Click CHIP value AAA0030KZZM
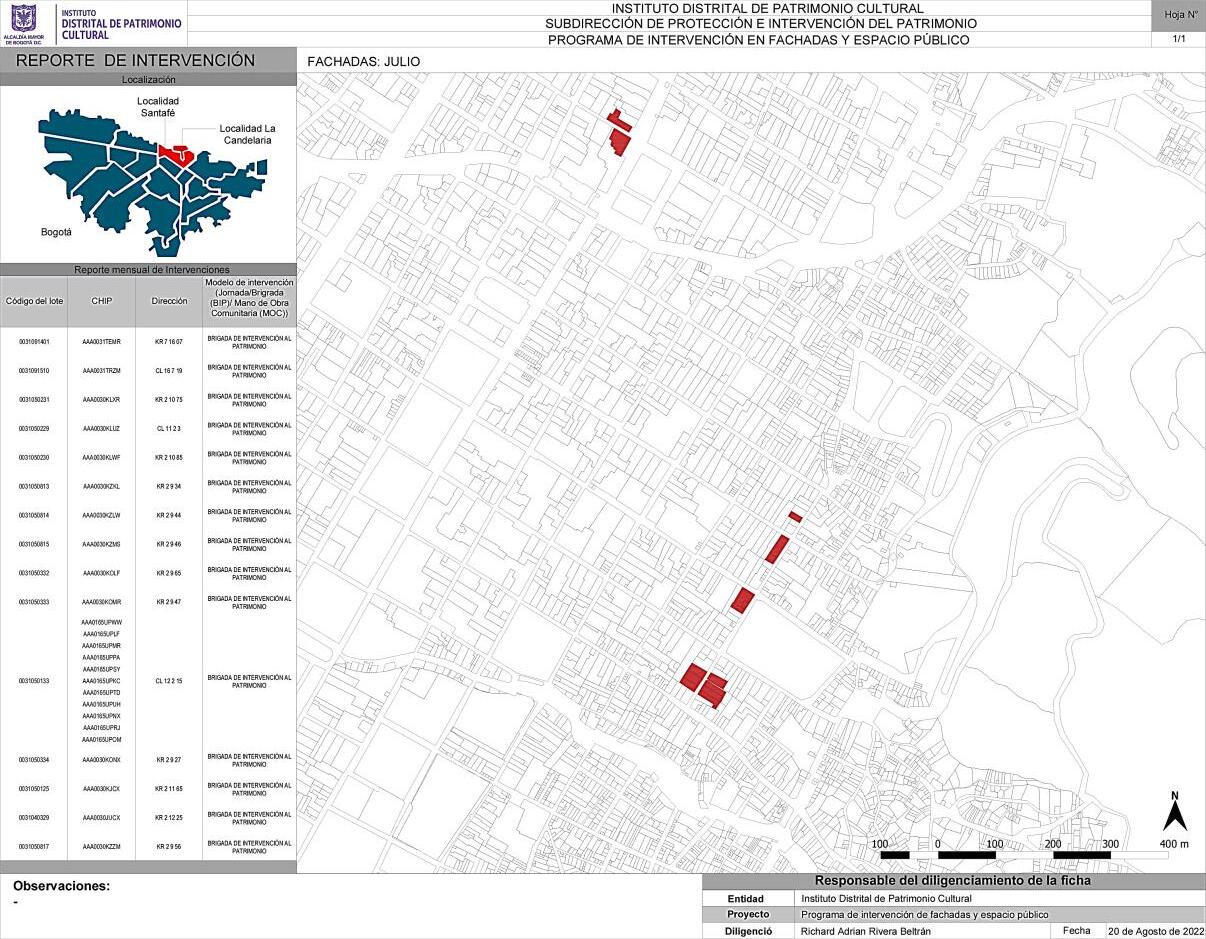The image size is (1206, 939). pyautogui.click(x=101, y=847)
